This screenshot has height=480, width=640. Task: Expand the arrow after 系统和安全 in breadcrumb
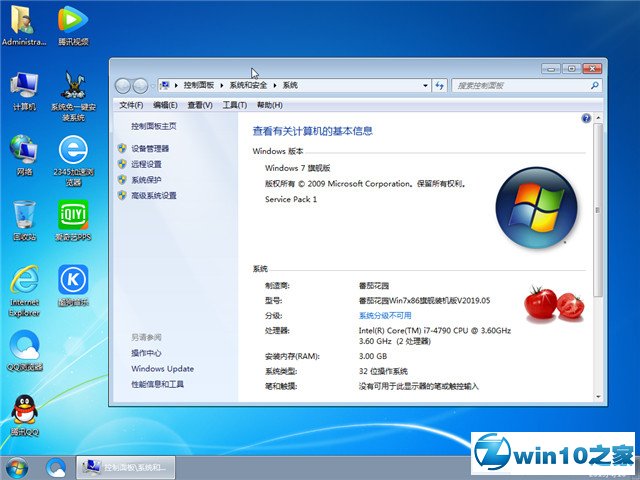pyautogui.click(x=275, y=85)
